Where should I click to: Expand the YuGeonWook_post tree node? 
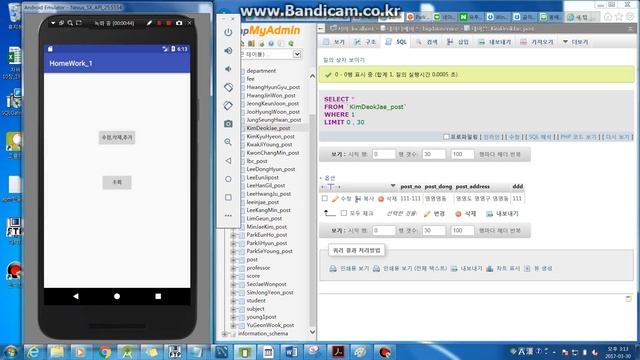coord(233,326)
